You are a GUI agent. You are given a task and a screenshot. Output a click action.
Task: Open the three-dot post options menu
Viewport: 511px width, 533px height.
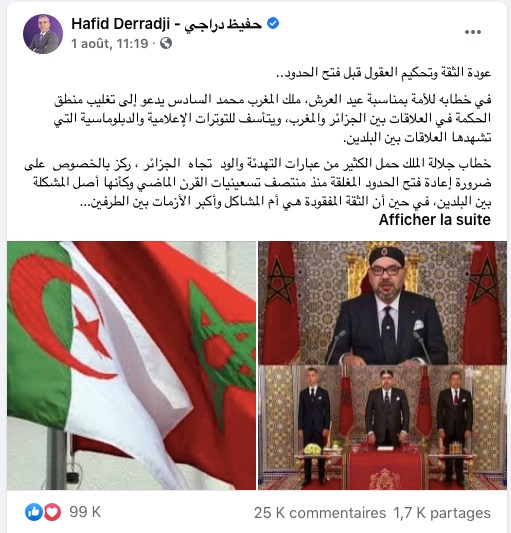tap(473, 32)
